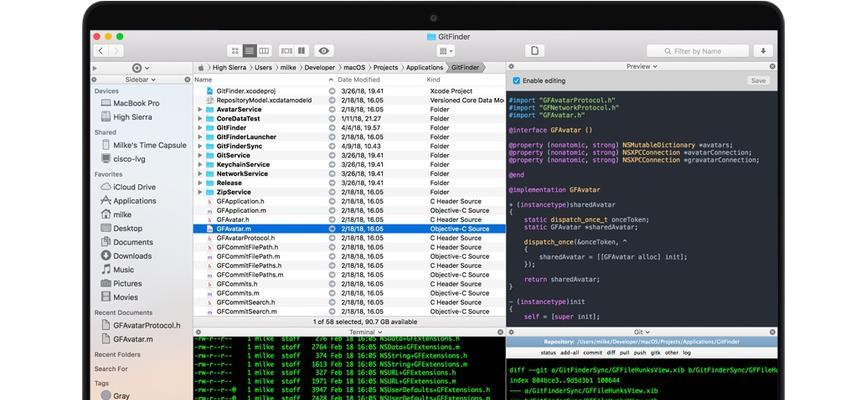Jump to Applications in path bar

pos(425,67)
